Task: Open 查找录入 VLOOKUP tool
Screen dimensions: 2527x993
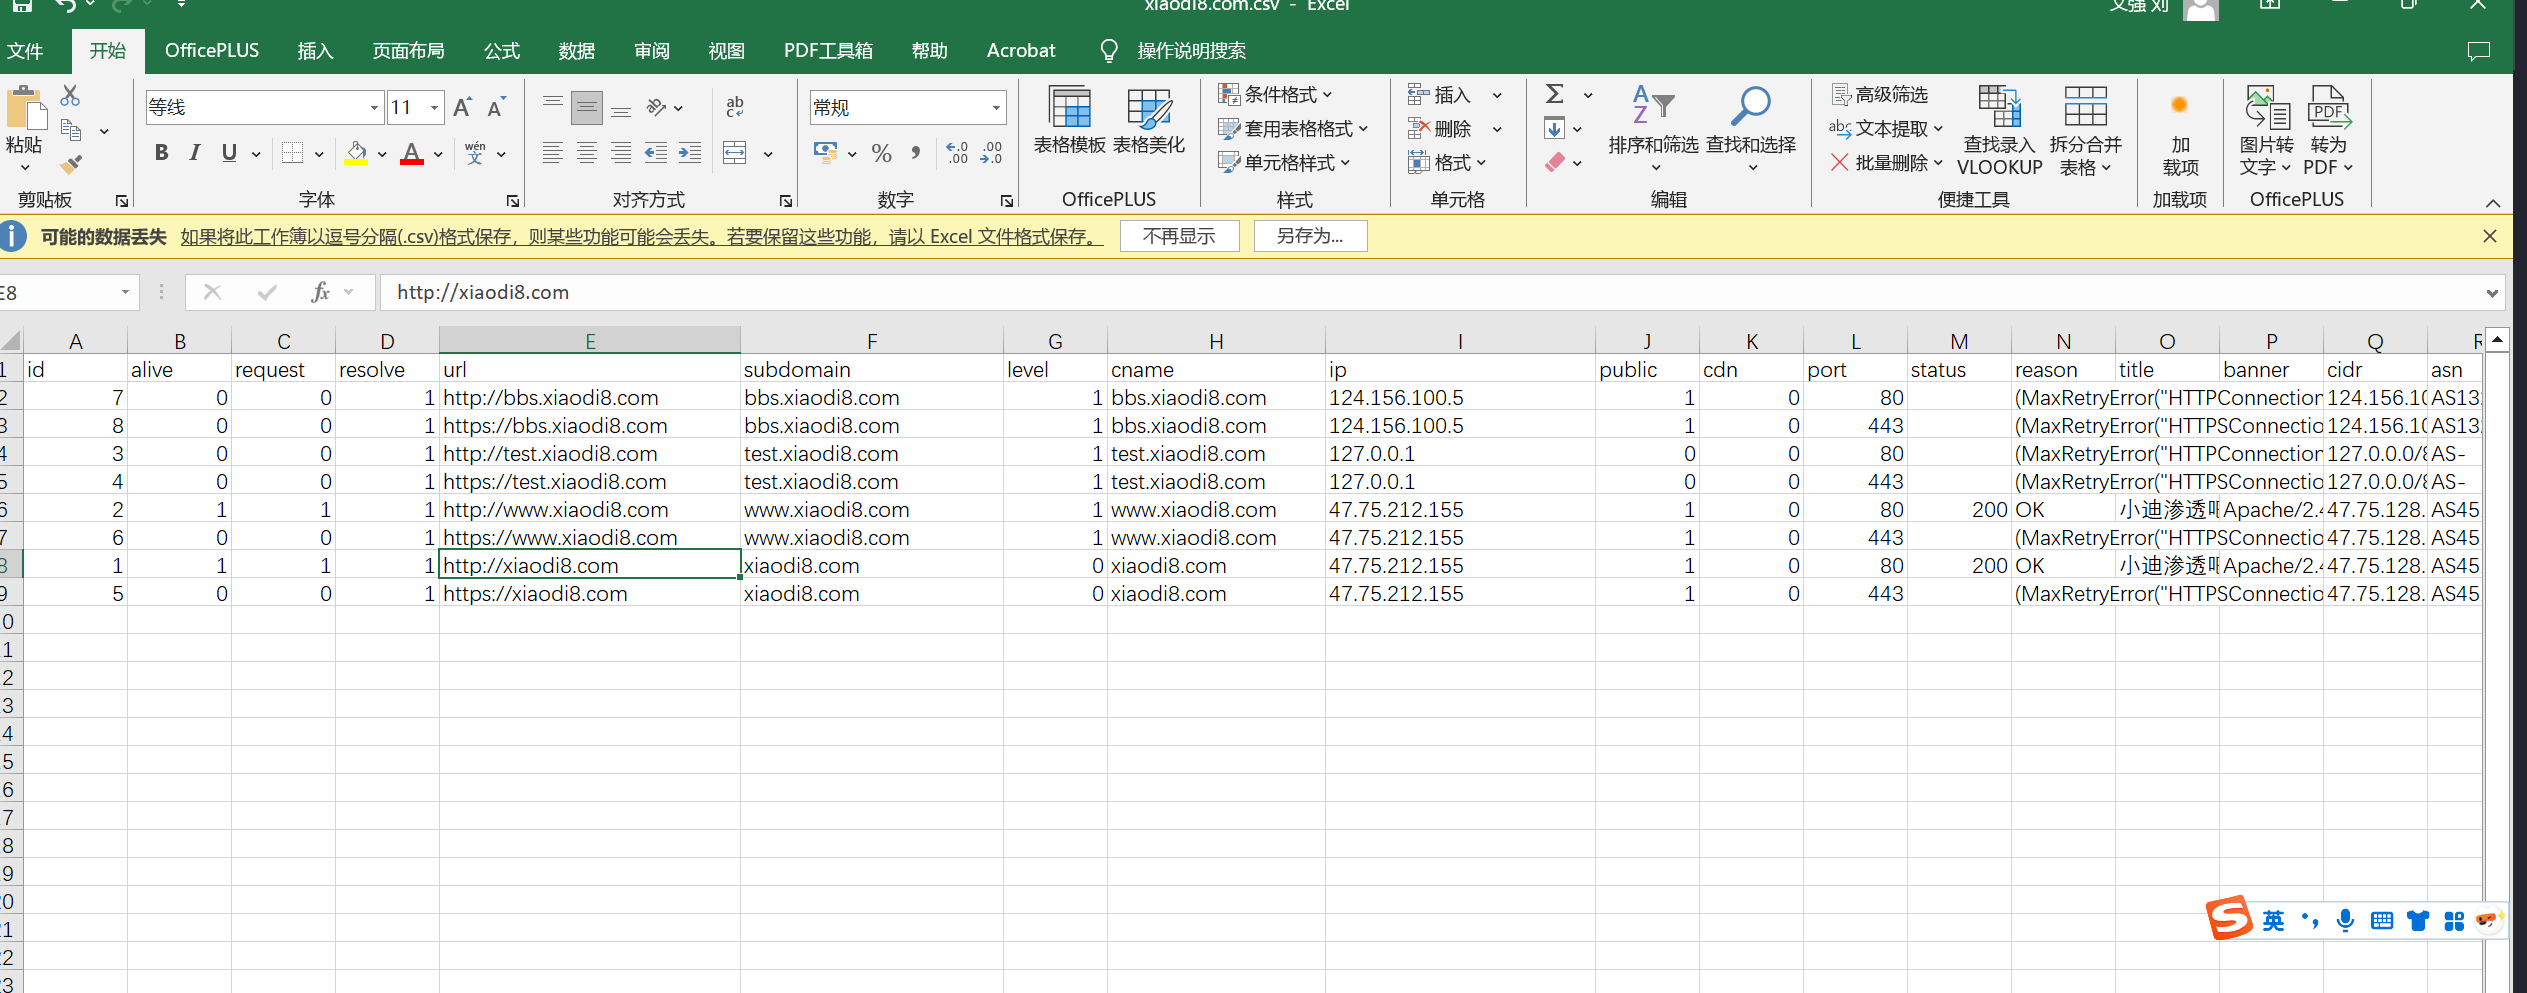Action: 2000,131
